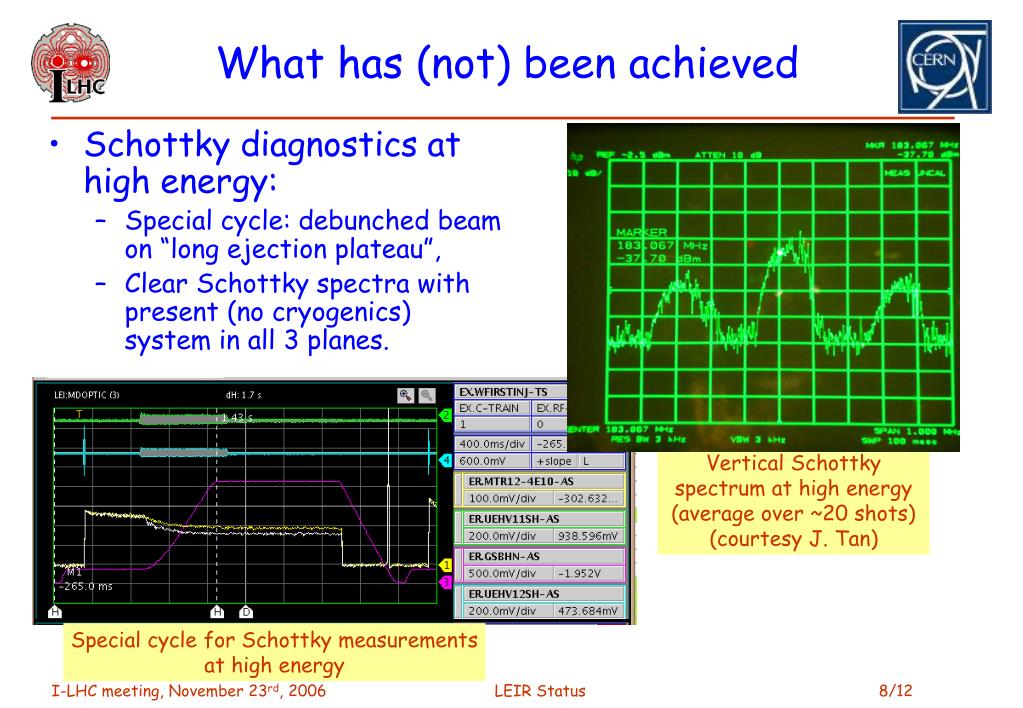Click the Clear Schottky spectra sub-bullet
Viewport: 1023px width, 708px height.
click(x=297, y=312)
